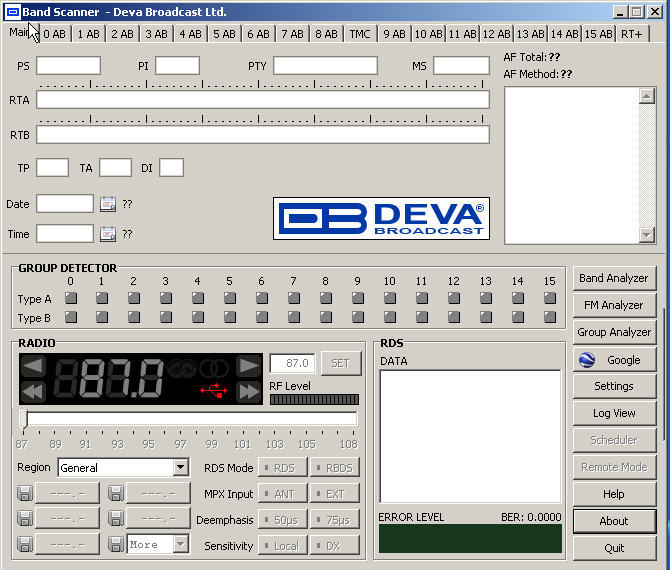
Task: Select RBDS mode
Action: (335, 468)
